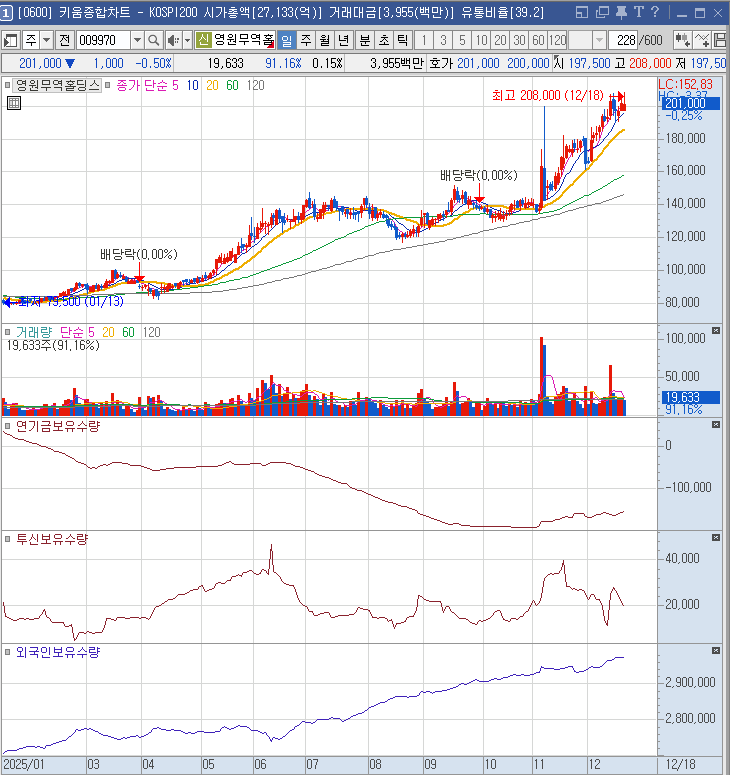Screen dimensions: 730x775
Task: Select the 60 interval button
Action: (537, 40)
